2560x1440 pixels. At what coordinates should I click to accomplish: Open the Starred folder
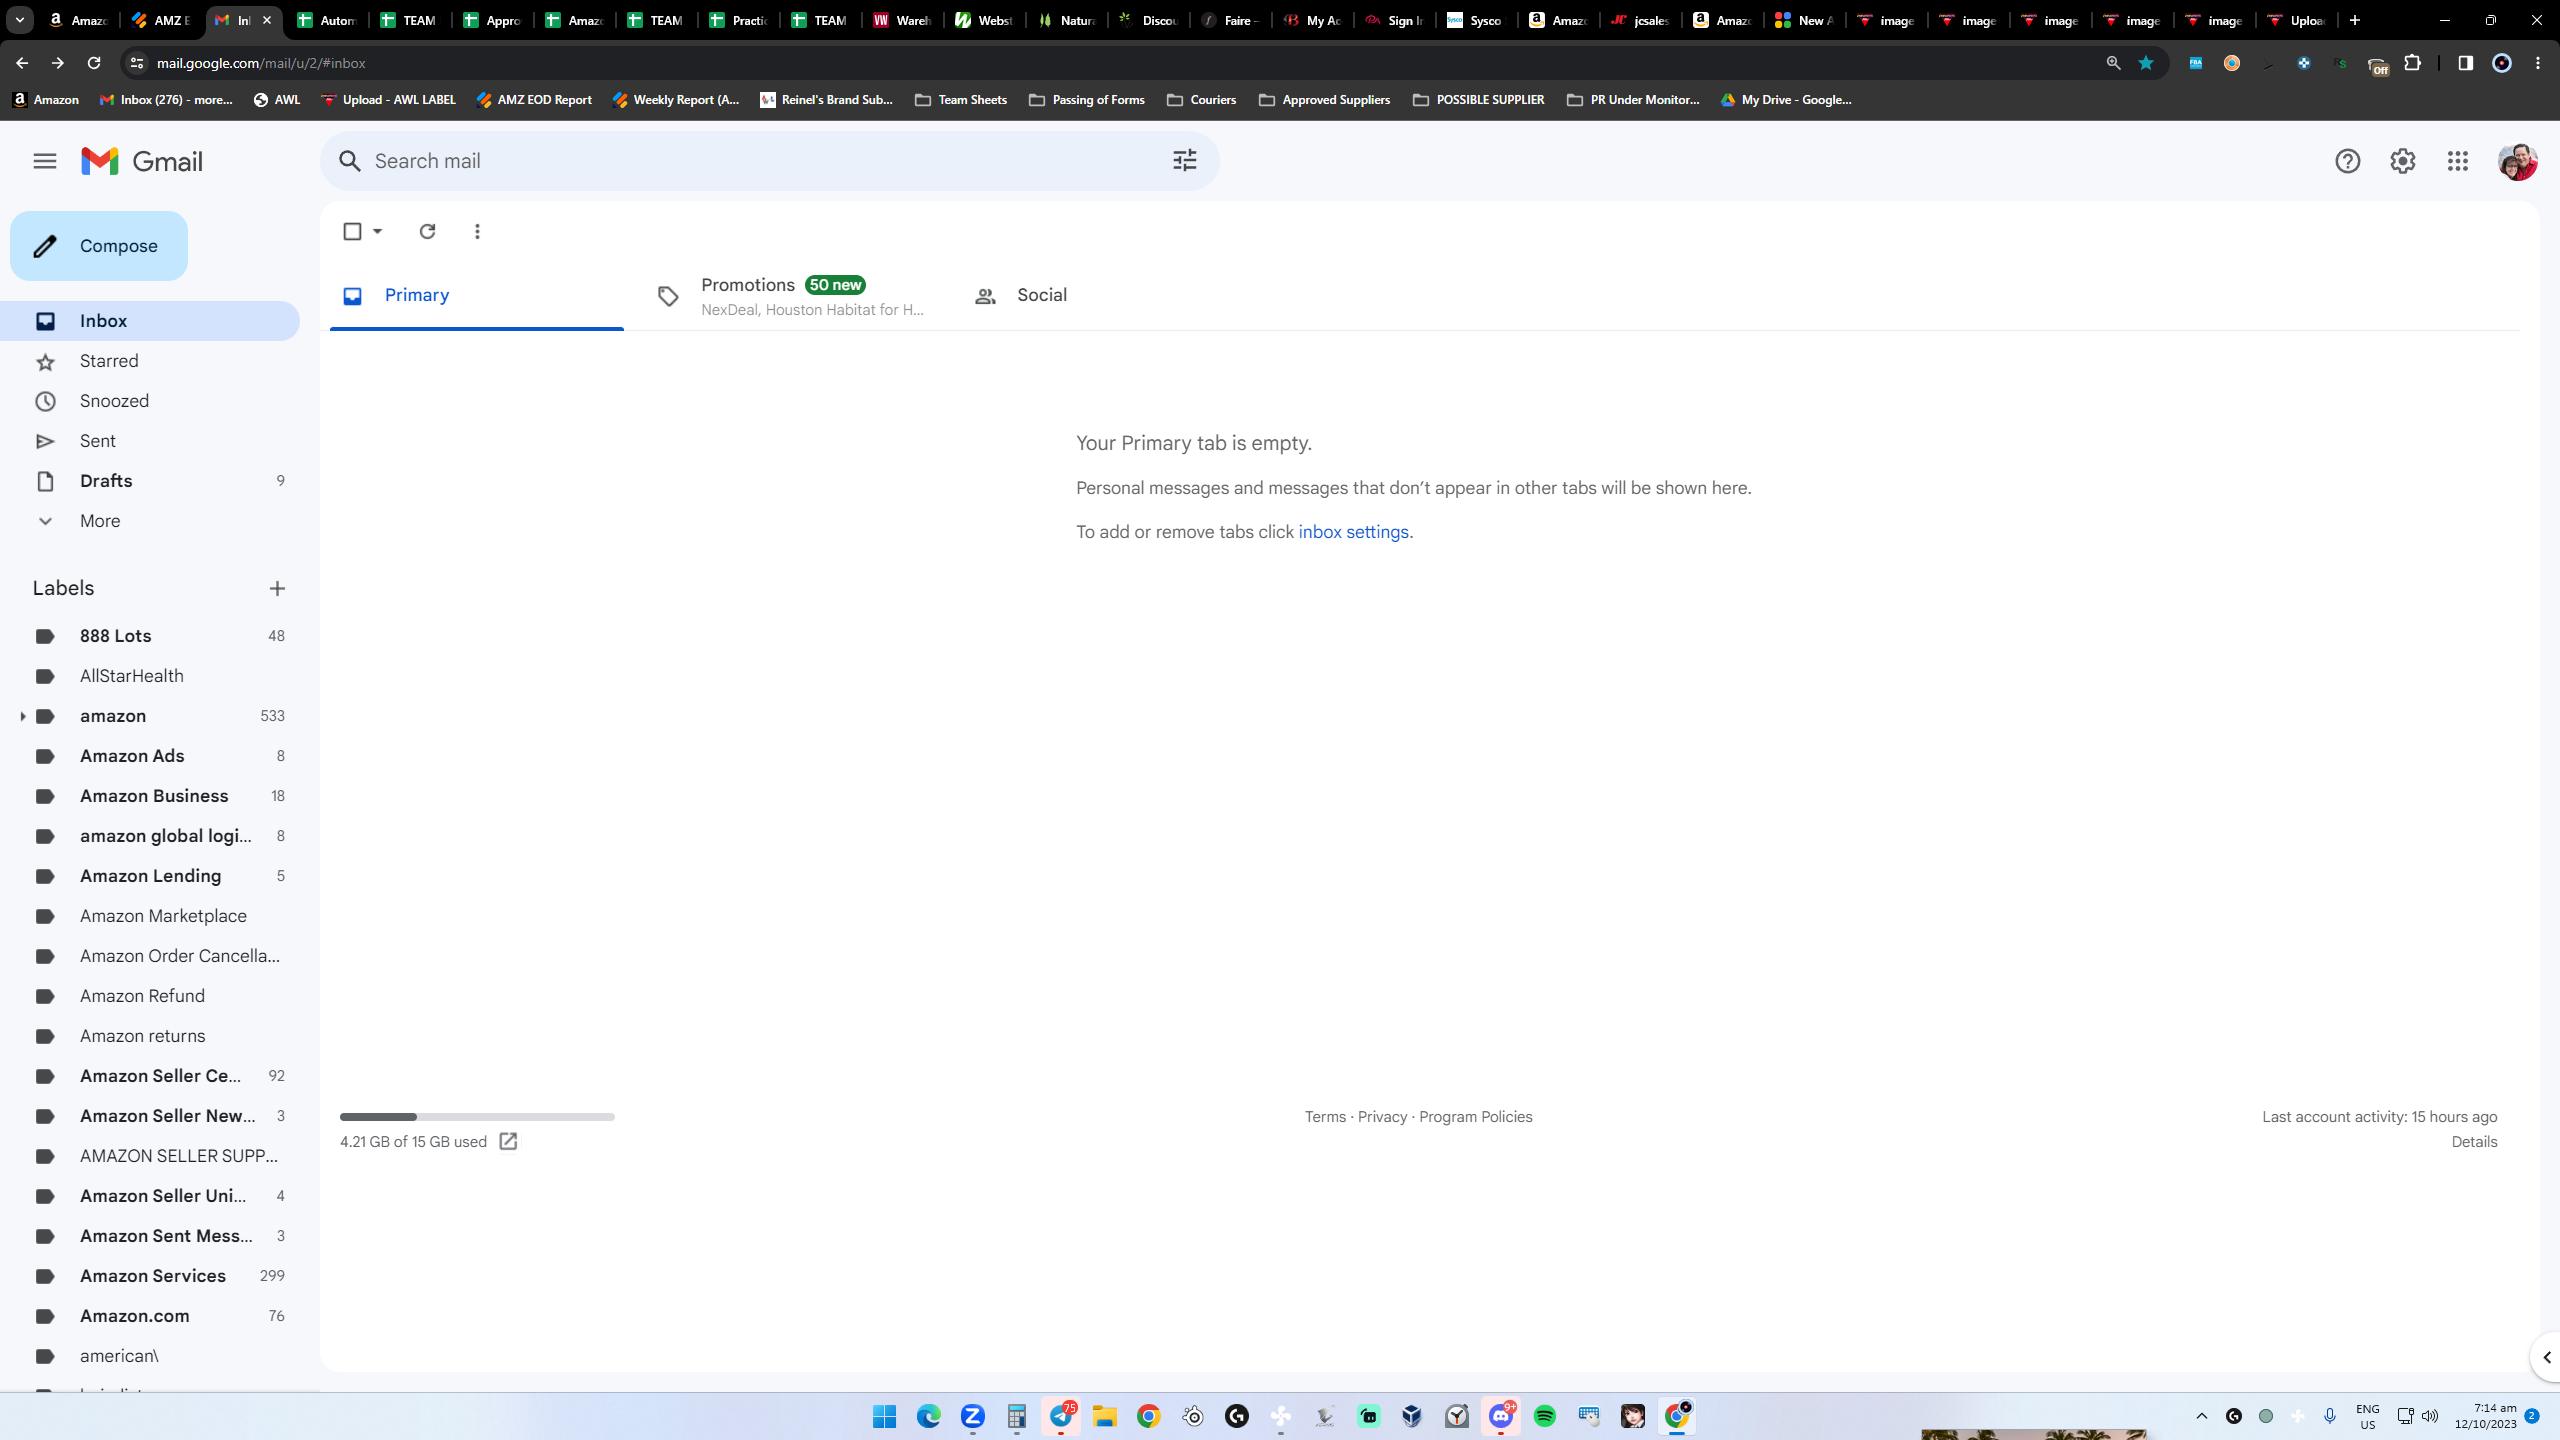[150, 361]
